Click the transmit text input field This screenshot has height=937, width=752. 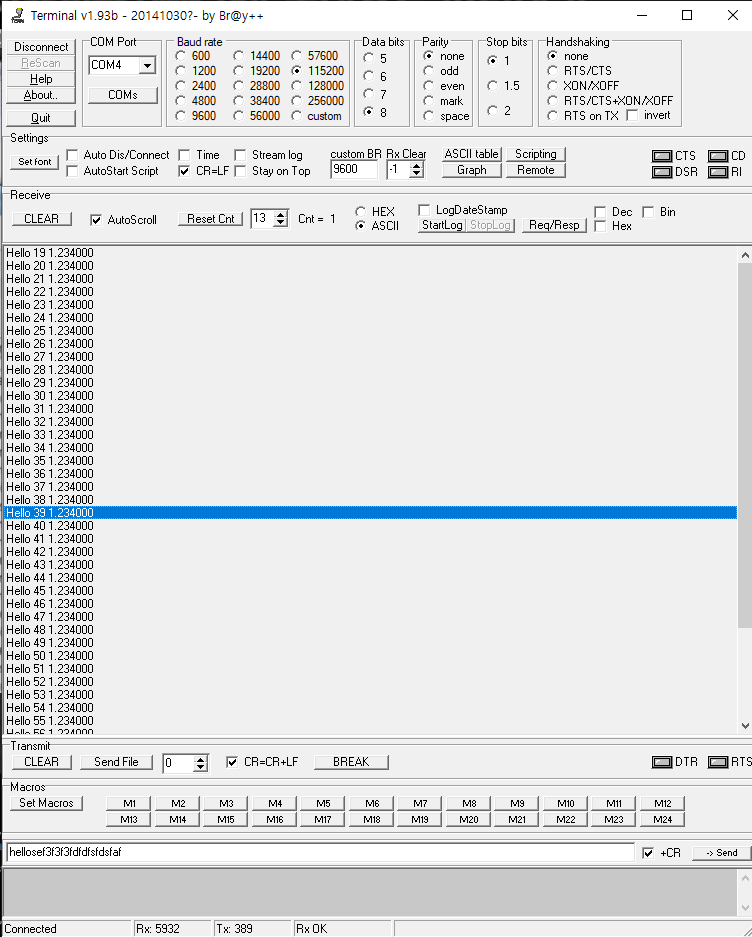(320, 853)
